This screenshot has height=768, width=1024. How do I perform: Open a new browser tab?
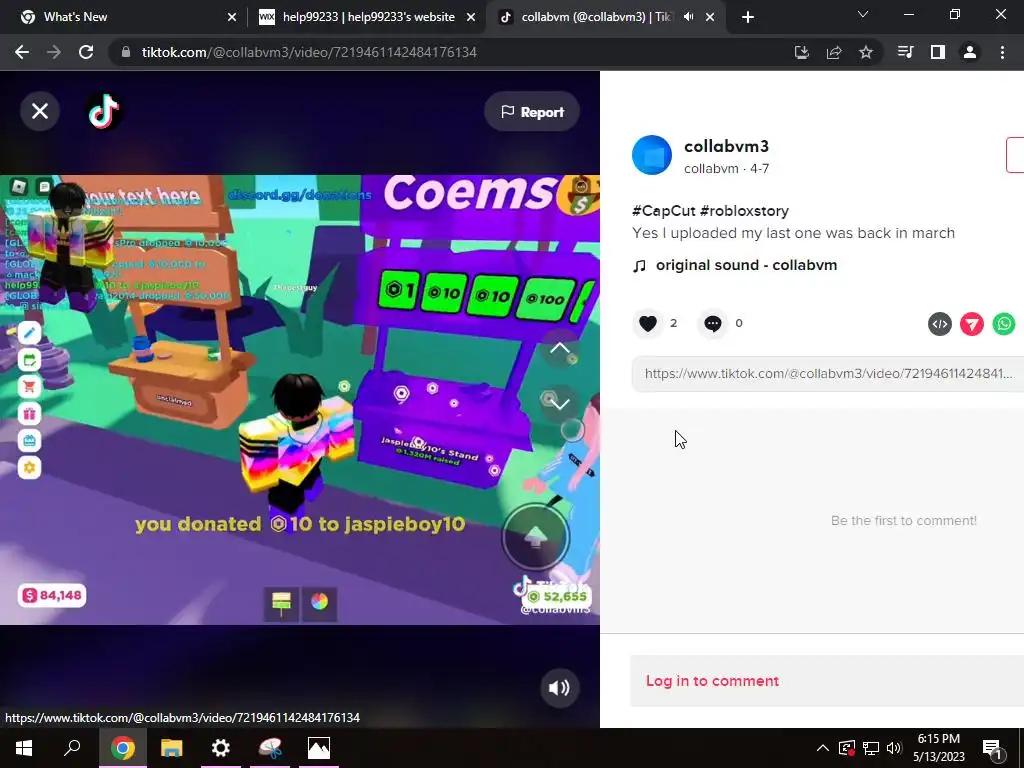748,18
